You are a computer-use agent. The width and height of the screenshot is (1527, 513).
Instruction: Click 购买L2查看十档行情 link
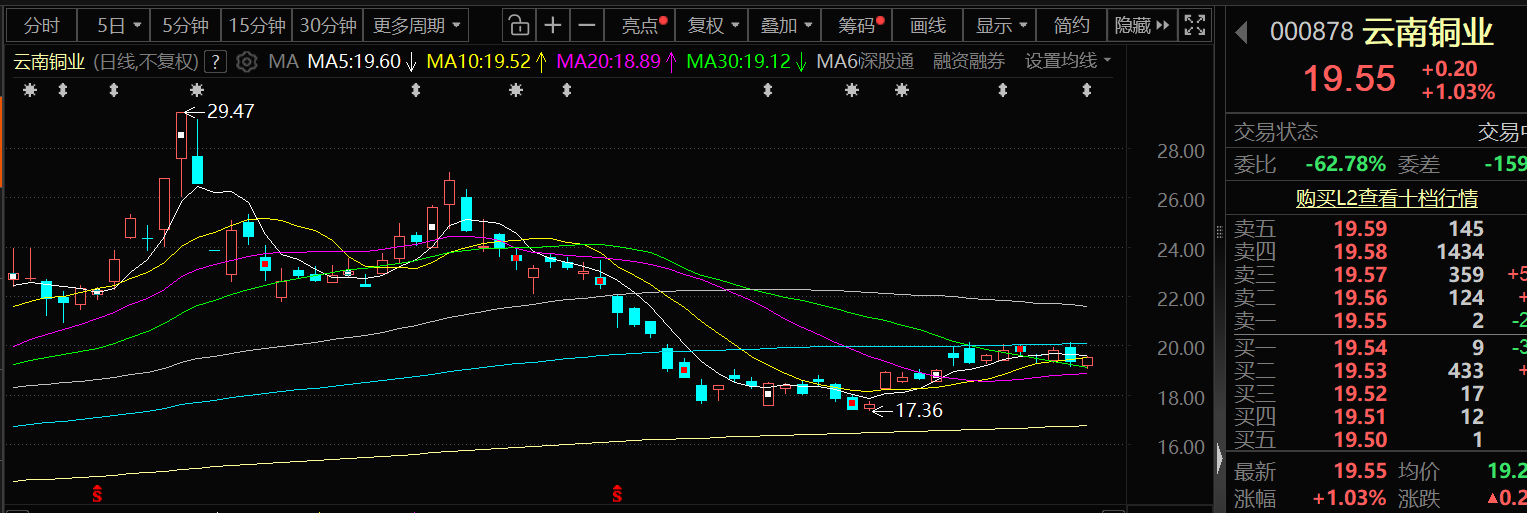(x=1386, y=199)
